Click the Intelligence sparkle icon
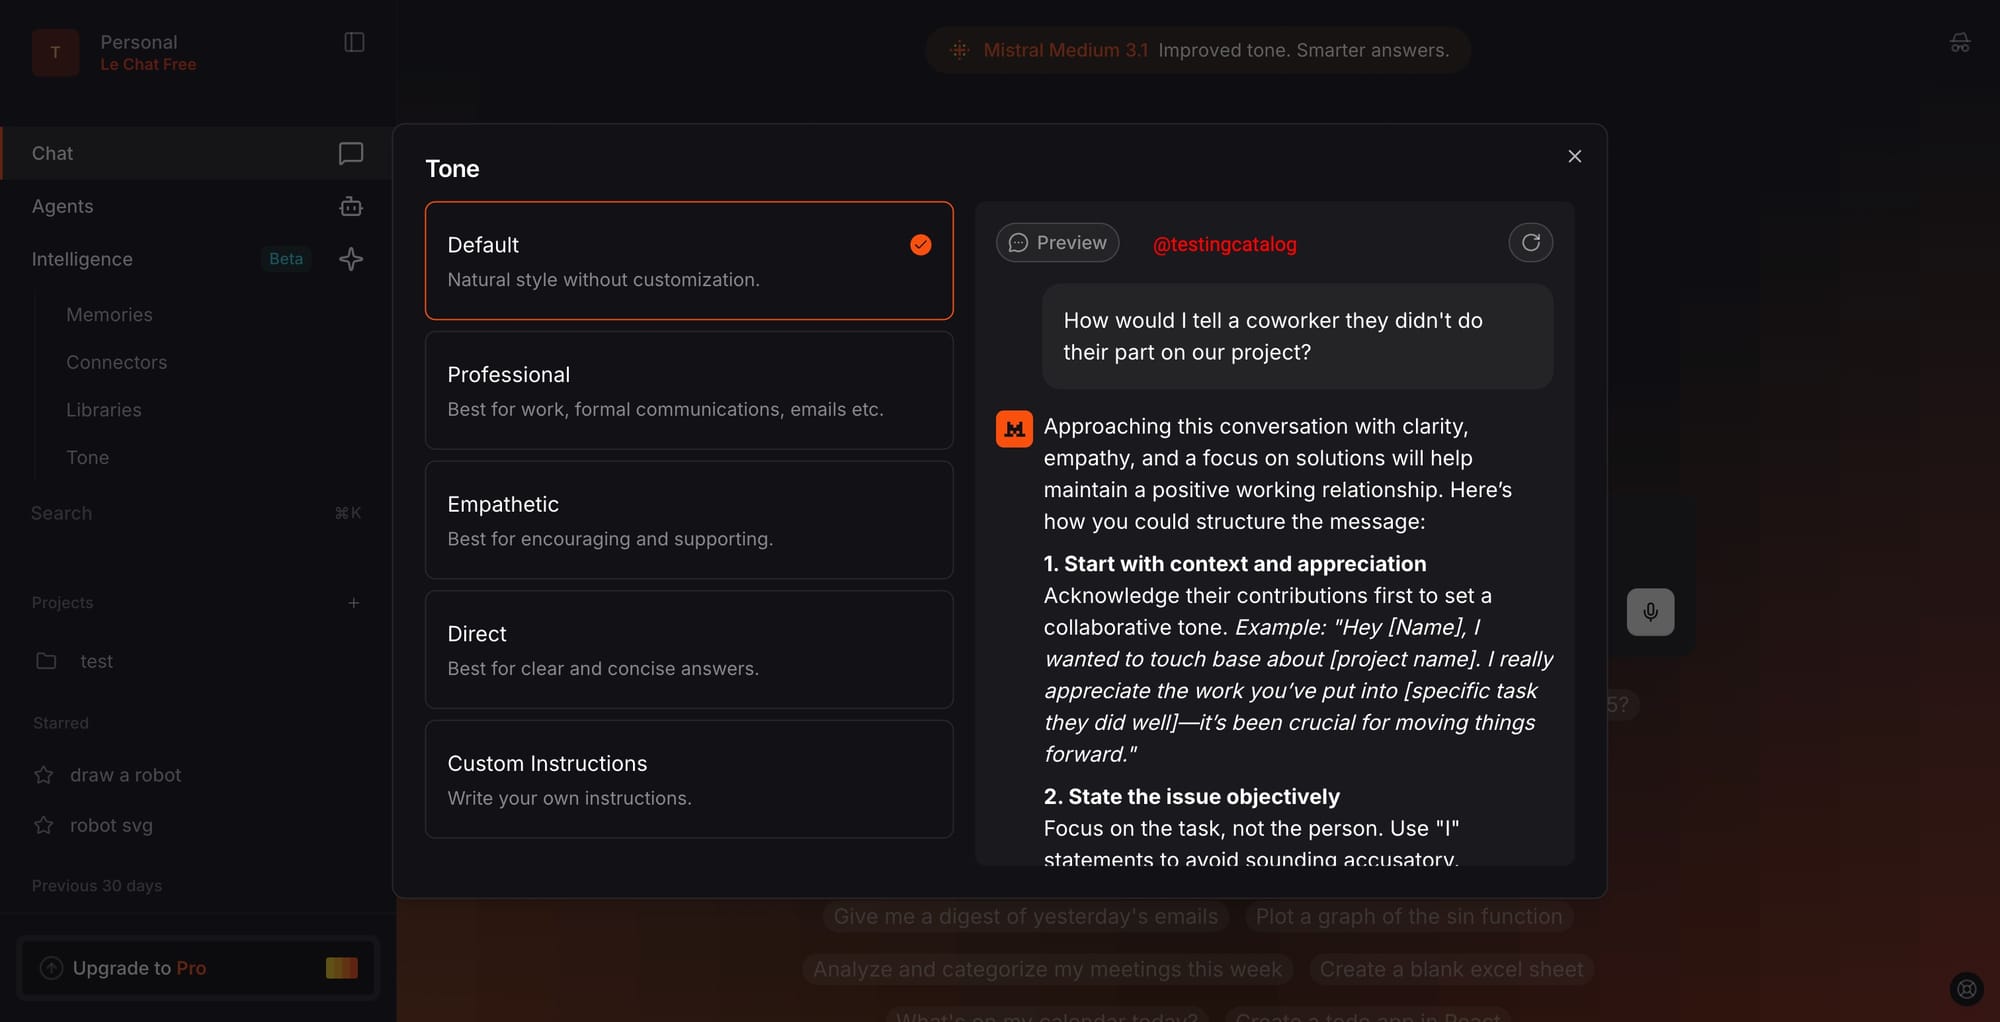Viewport: 2000px width, 1022px height. point(350,259)
